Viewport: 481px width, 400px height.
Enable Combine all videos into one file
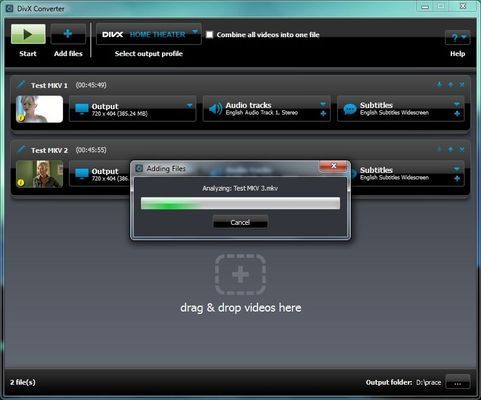[209, 34]
